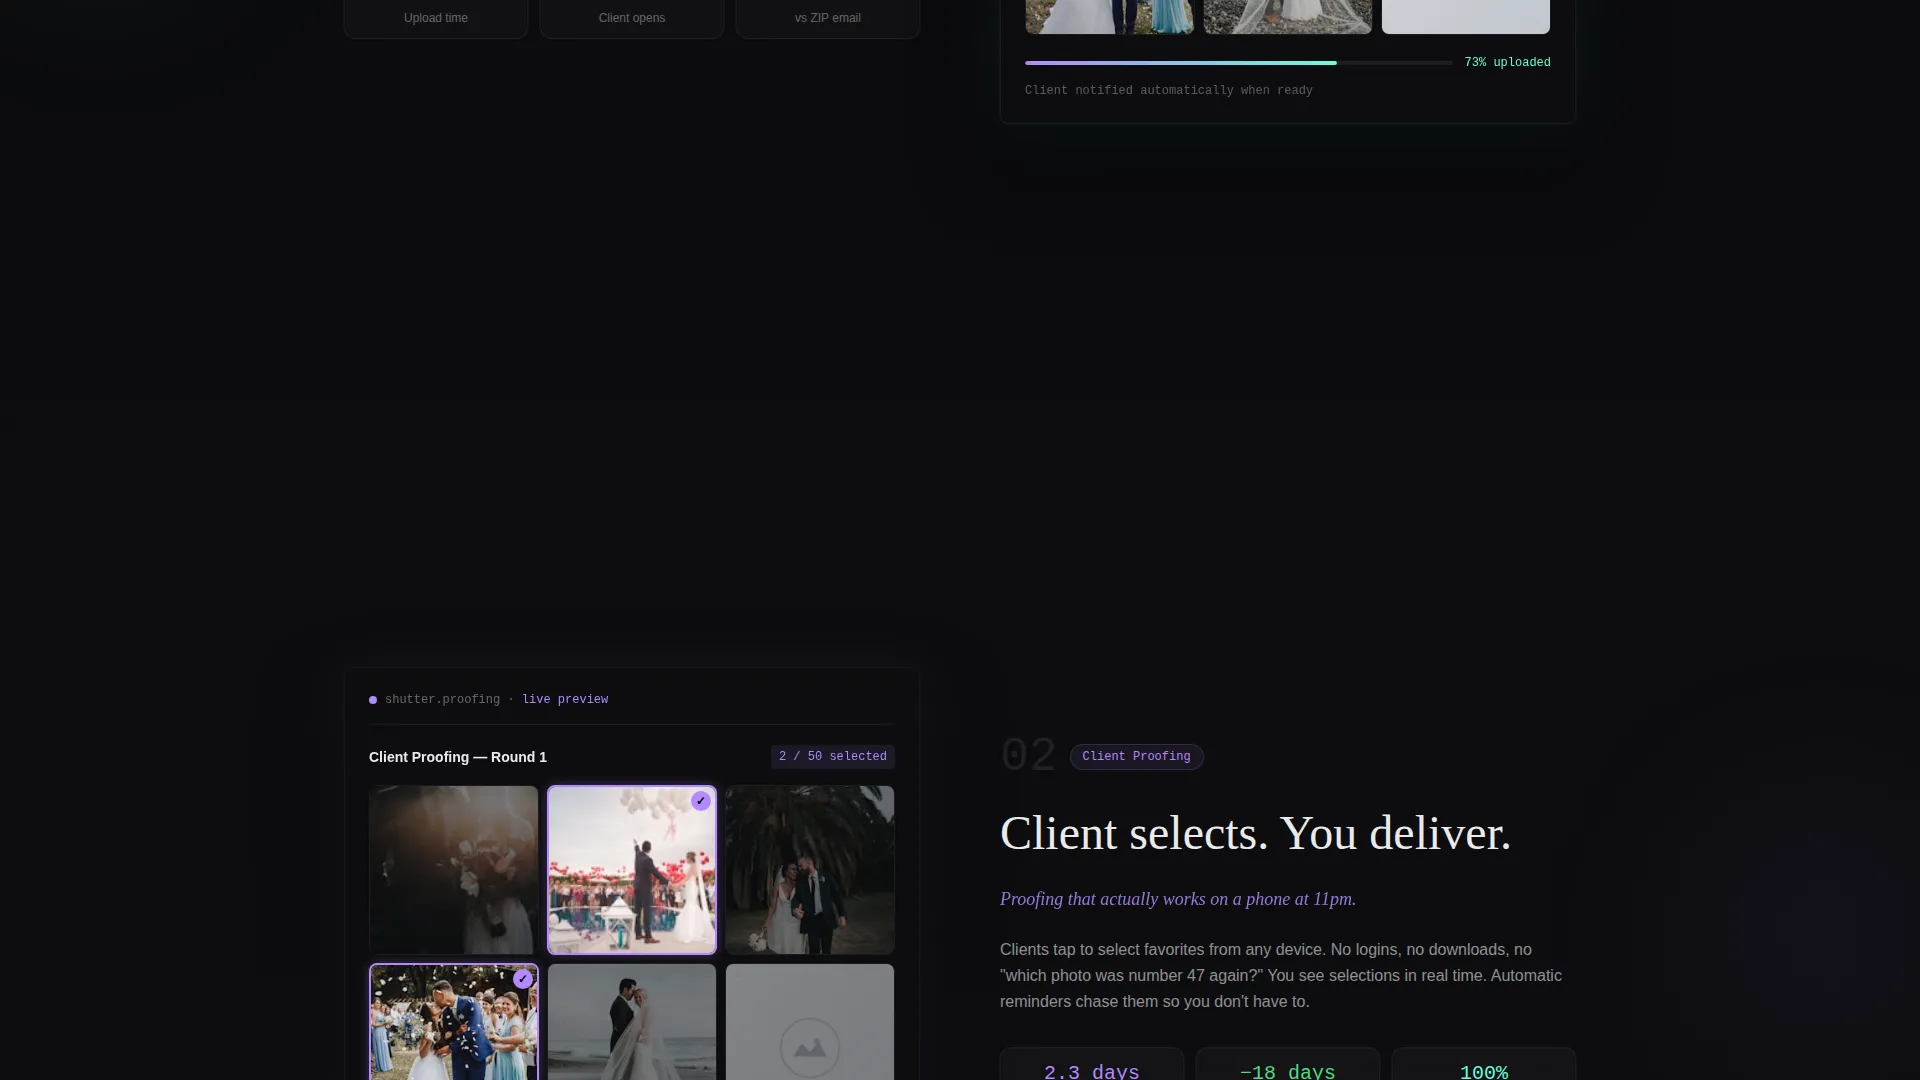This screenshot has width=1920, height=1080.
Task: Click the bride with blue bridesmaid thumbnail
Action: (1110, 17)
